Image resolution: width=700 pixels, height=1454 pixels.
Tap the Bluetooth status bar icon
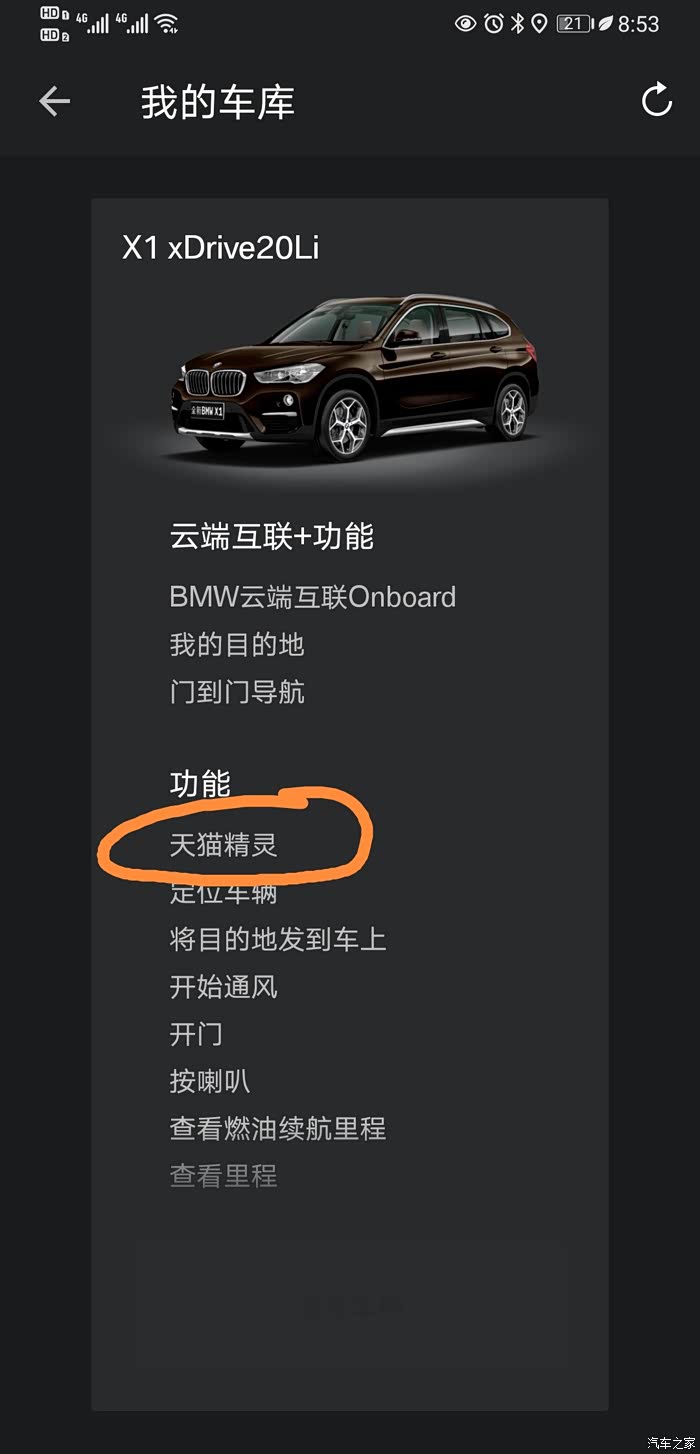click(x=517, y=23)
